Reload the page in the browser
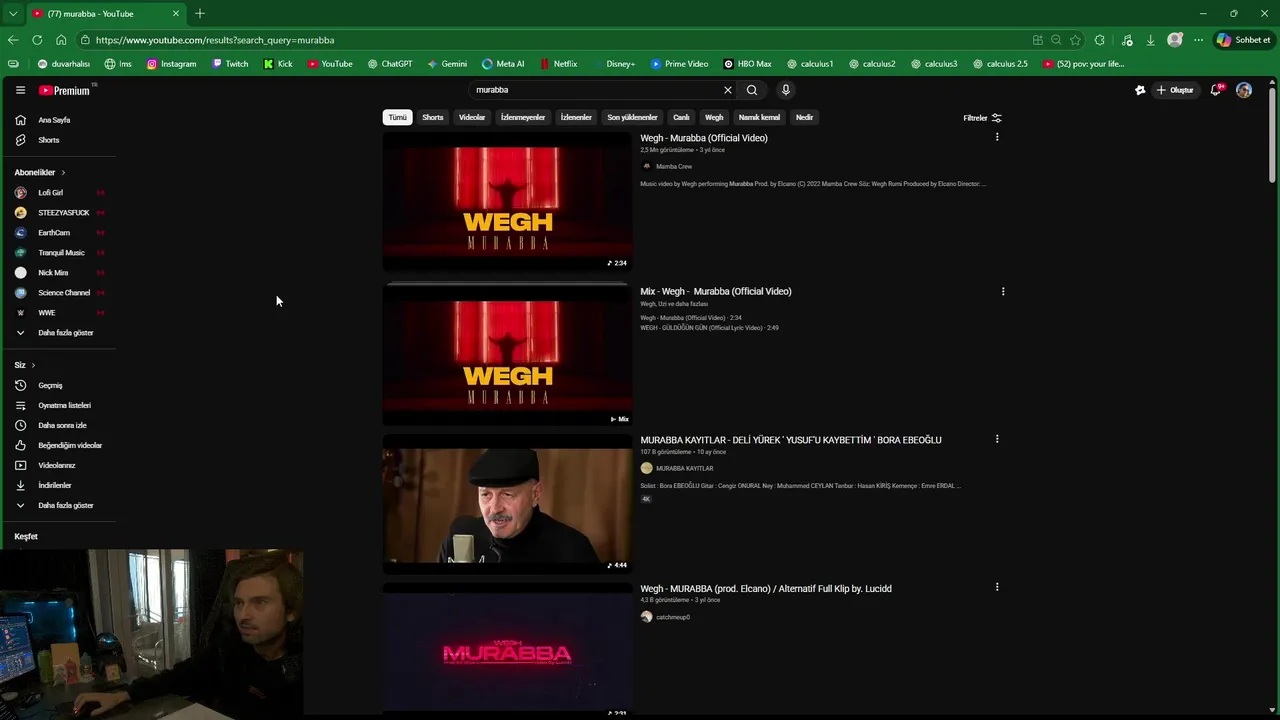 (37, 40)
